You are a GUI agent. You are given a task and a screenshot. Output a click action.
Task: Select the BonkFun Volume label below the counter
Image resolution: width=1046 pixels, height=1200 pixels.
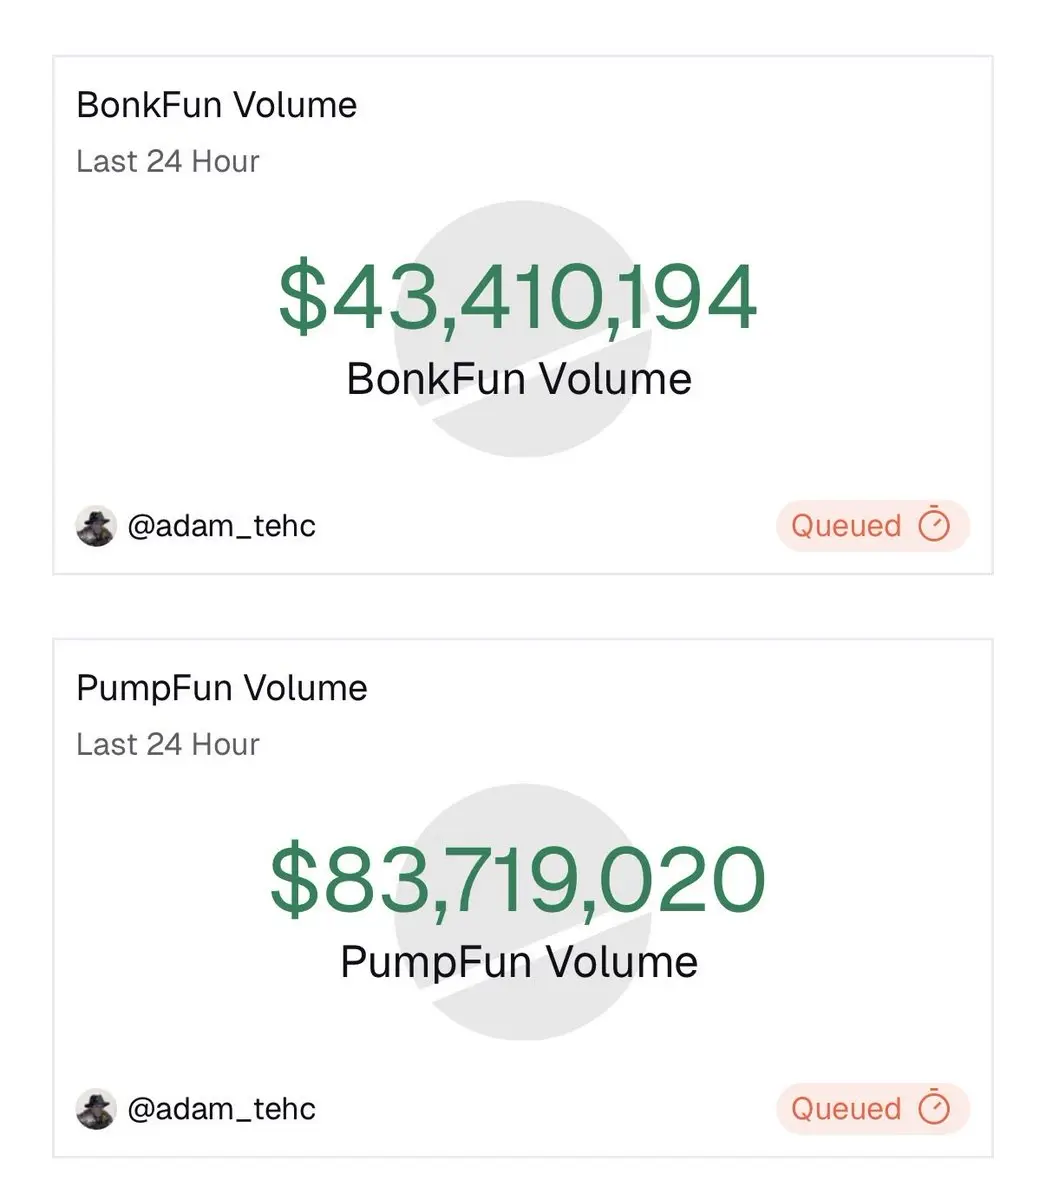(519, 379)
